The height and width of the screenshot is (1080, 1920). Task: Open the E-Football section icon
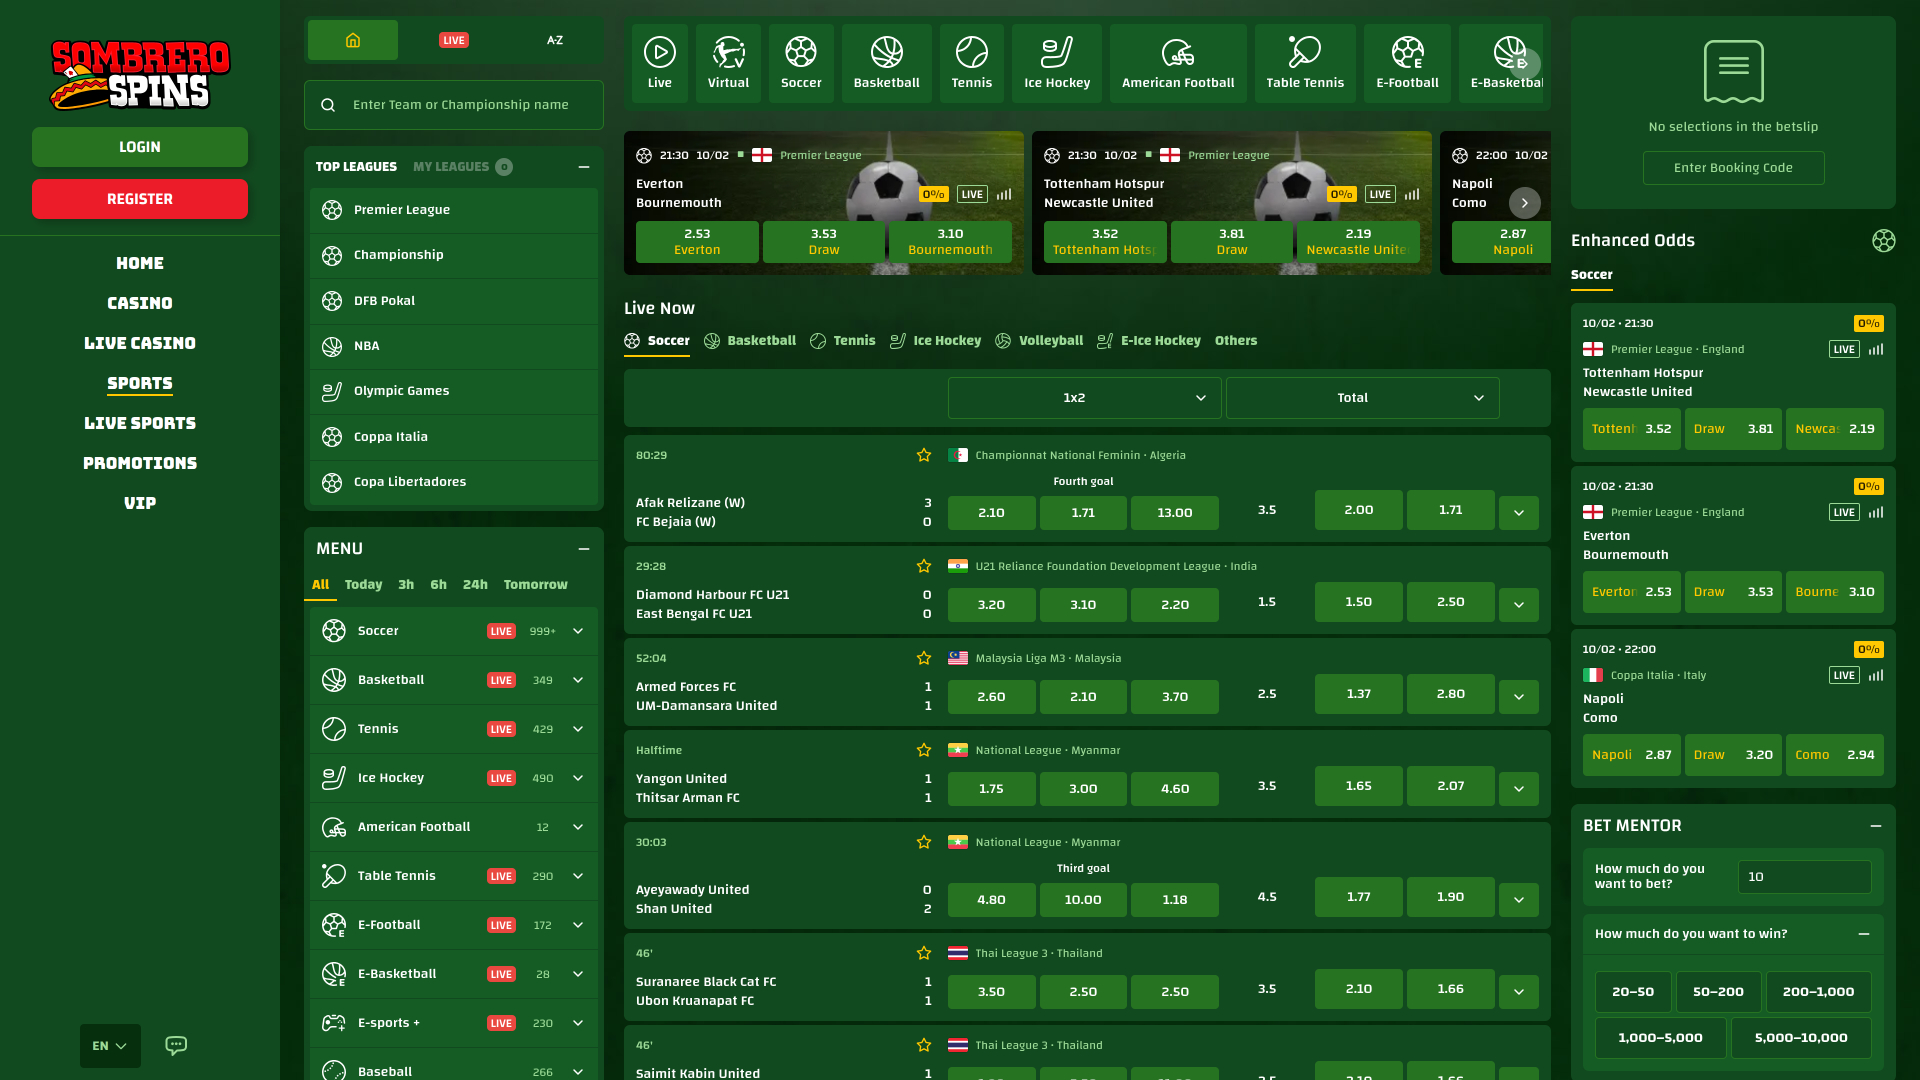pos(1407,62)
